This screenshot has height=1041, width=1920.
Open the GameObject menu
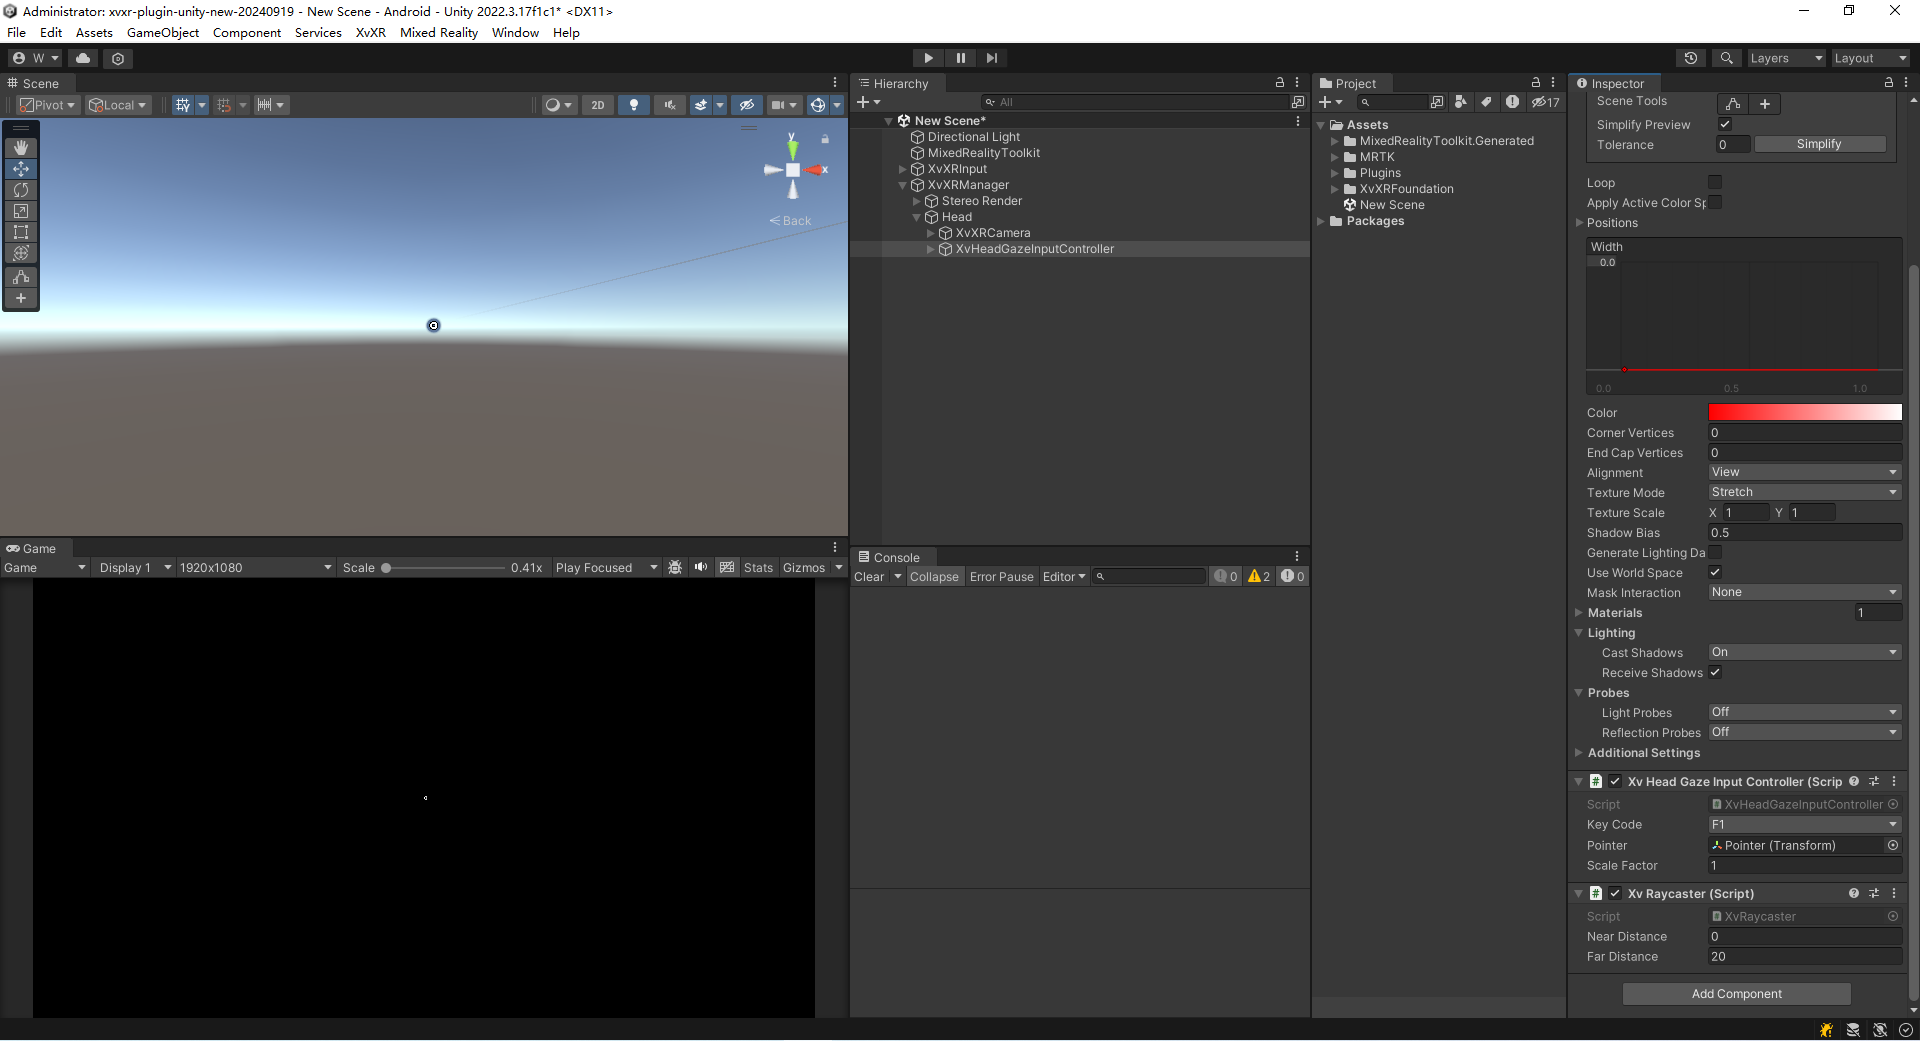163,32
